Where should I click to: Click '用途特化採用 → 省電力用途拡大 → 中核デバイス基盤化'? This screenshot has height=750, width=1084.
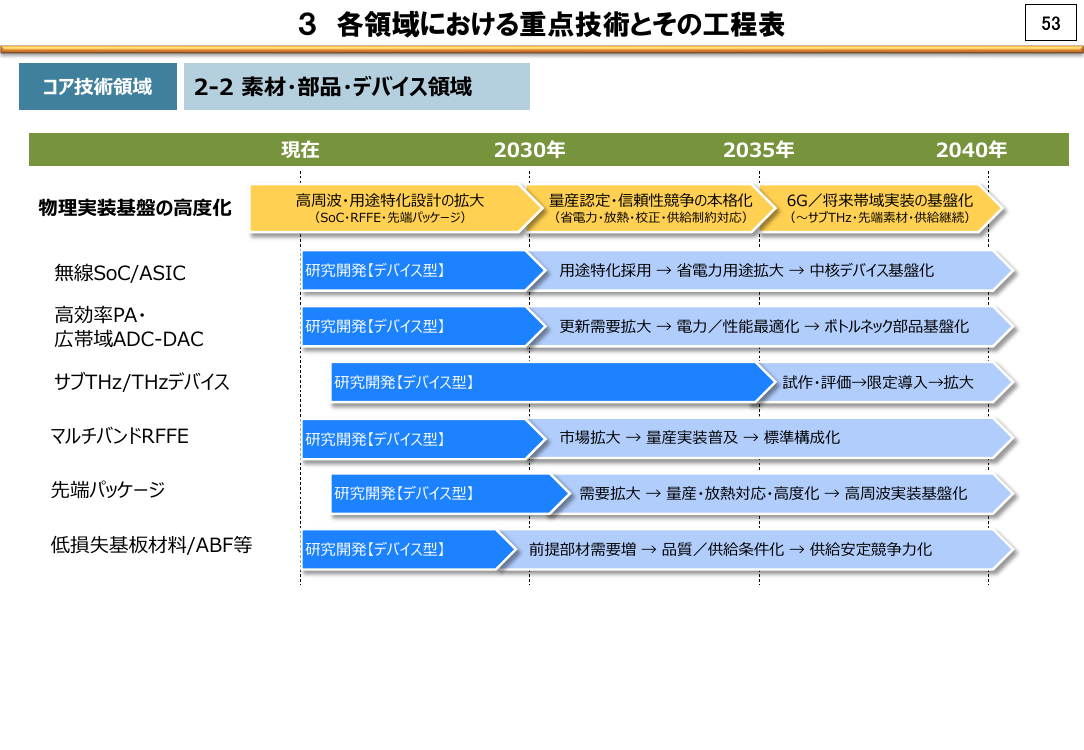pos(747,270)
